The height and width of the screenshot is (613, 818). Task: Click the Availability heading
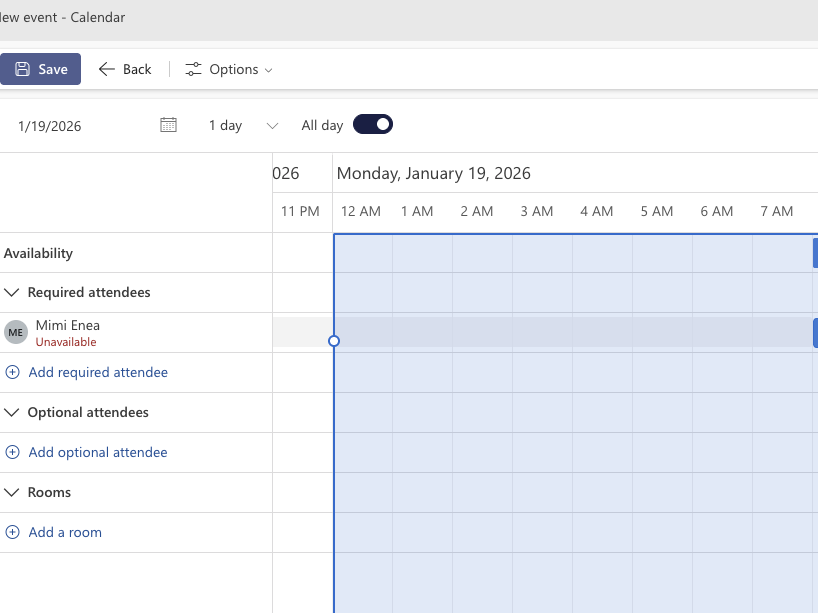coord(38,253)
